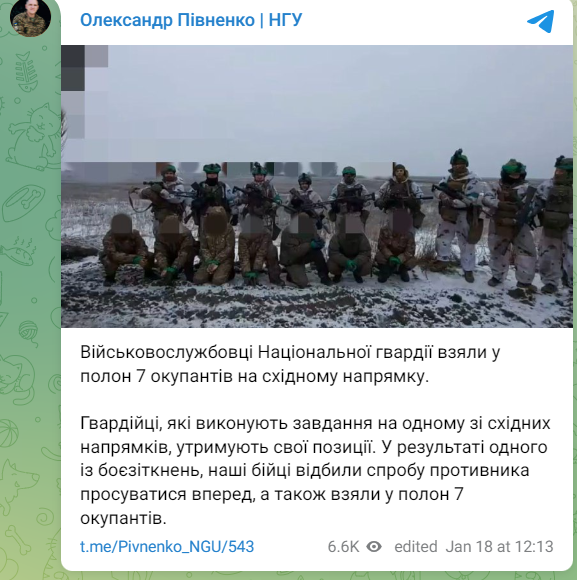The width and height of the screenshot is (577, 580).
Task: Click the pixelated watermark on the photo
Action: pyautogui.click(x=84, y=91)
